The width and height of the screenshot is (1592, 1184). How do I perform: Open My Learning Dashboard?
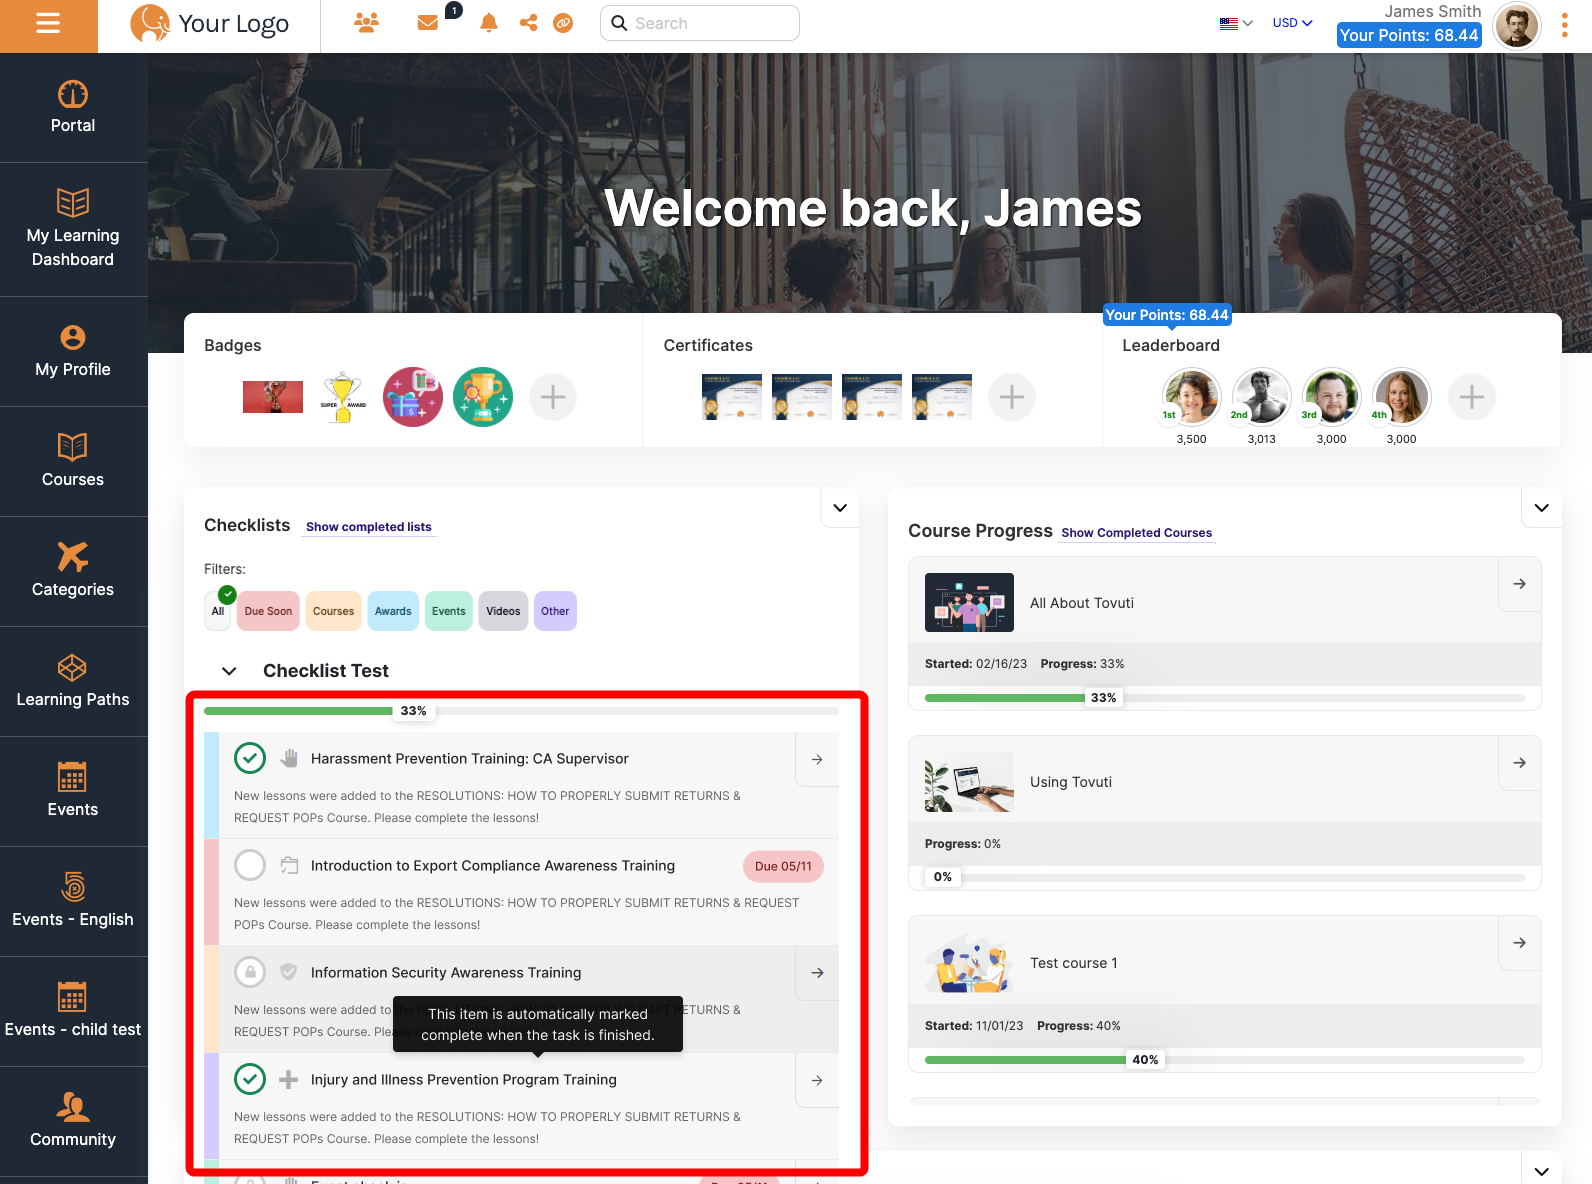pyautogui.click(x=73, y=229)
